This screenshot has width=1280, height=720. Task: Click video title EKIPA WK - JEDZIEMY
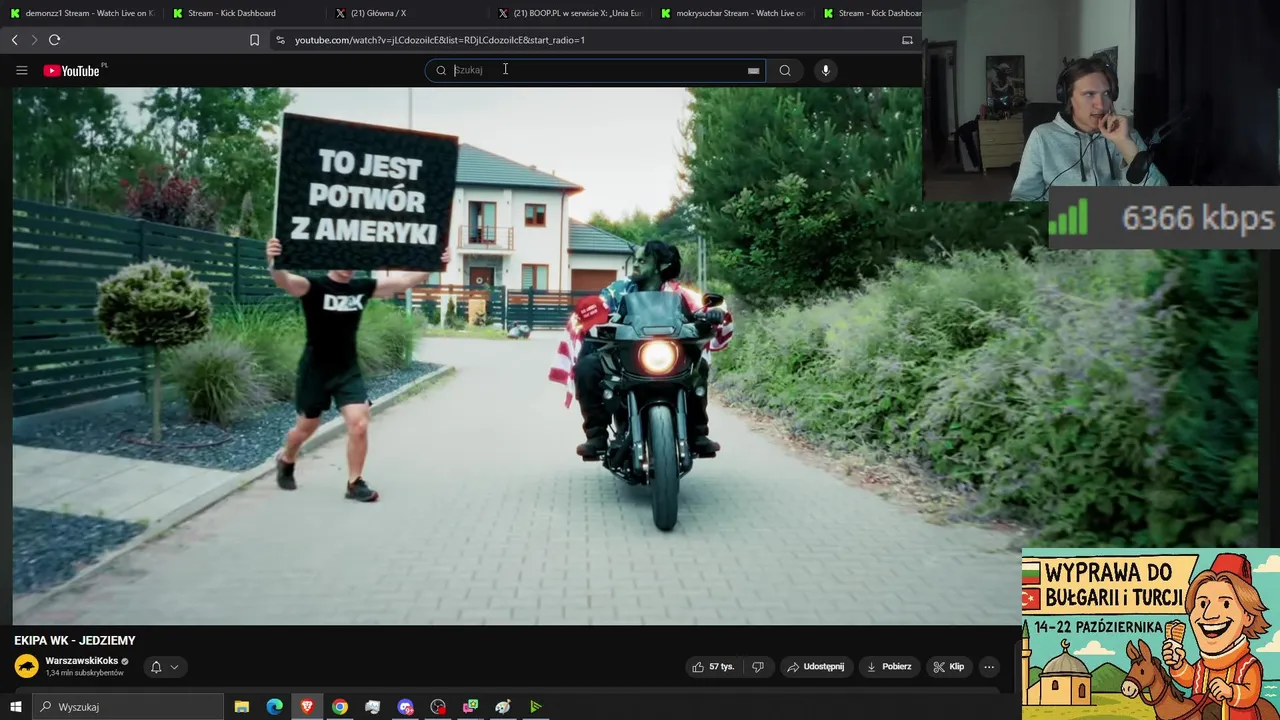(x=75, y=641)
